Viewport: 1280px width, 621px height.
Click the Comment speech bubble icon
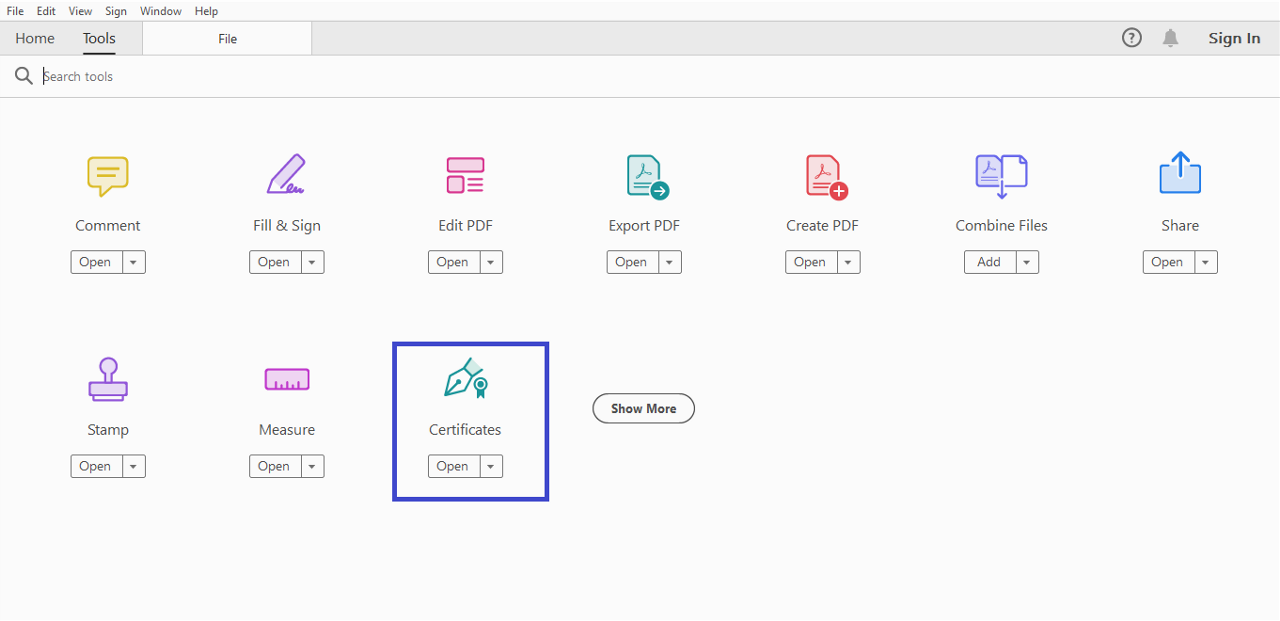click(107, 176)
